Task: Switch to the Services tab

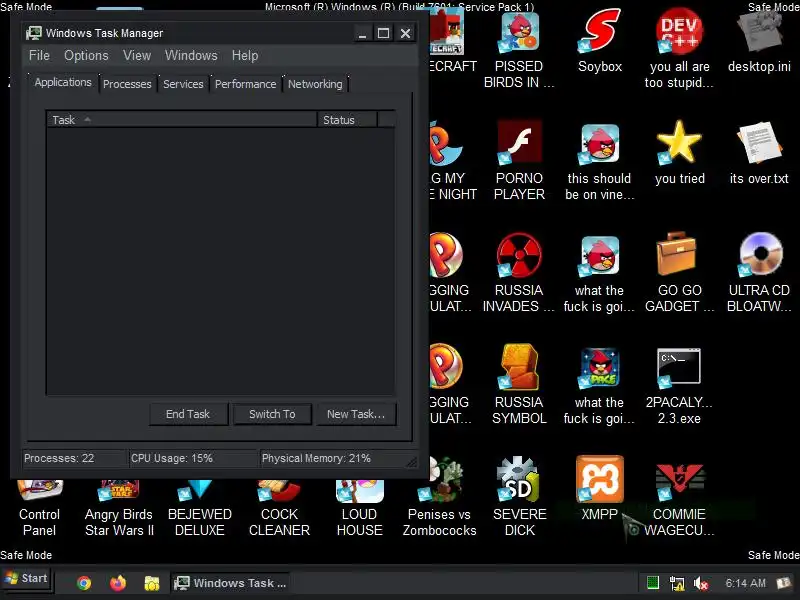Action: click(x=183, y=84)
